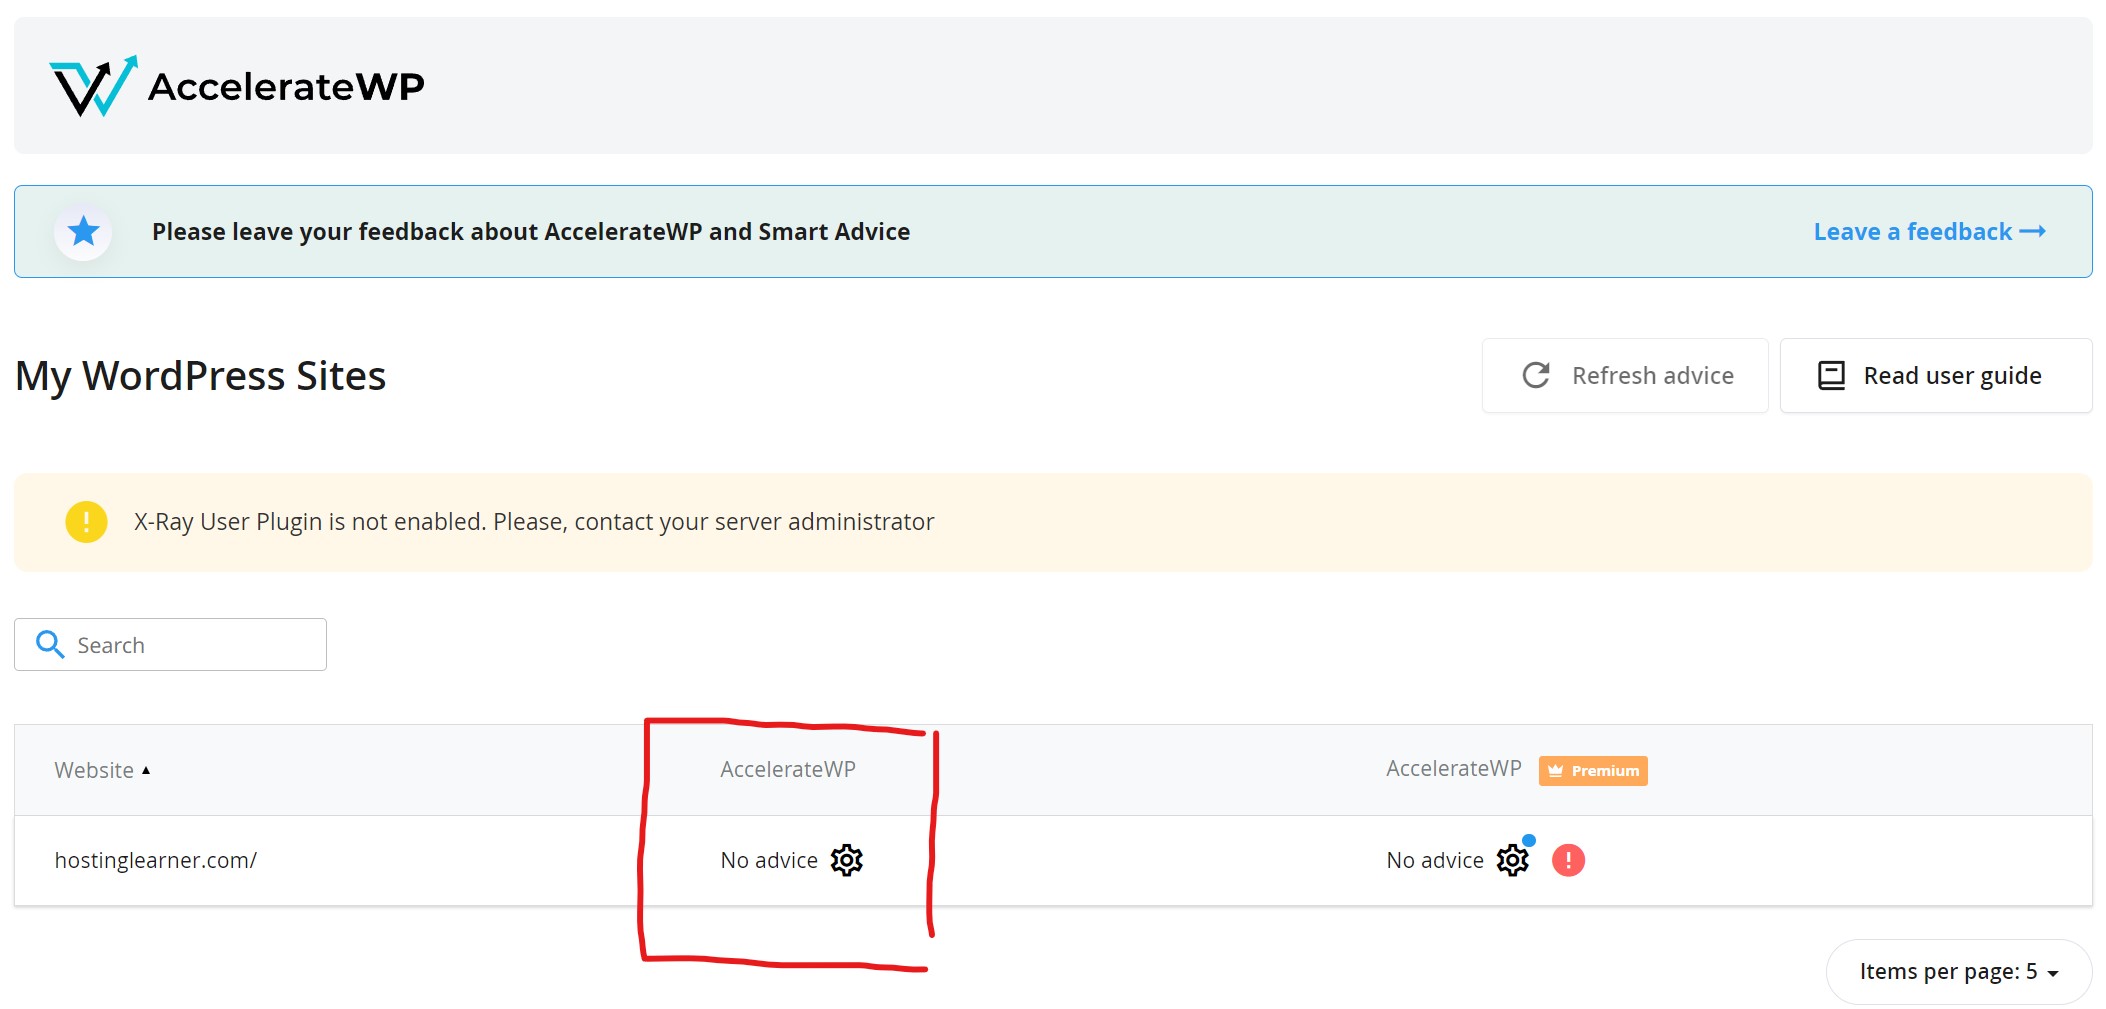Open the Leave a feedback link

(1929, 232)
